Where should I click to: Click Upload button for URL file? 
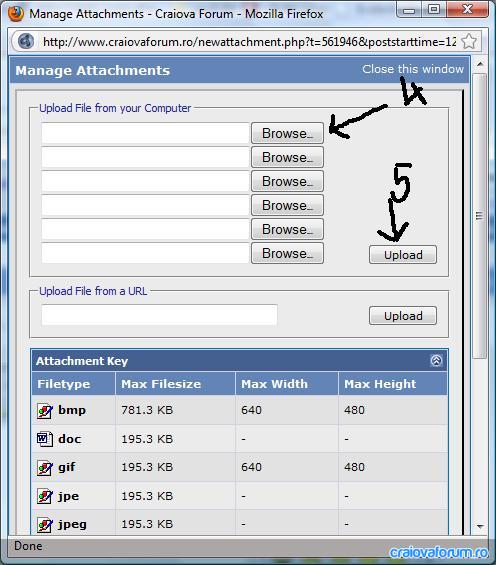coord(403,316)
